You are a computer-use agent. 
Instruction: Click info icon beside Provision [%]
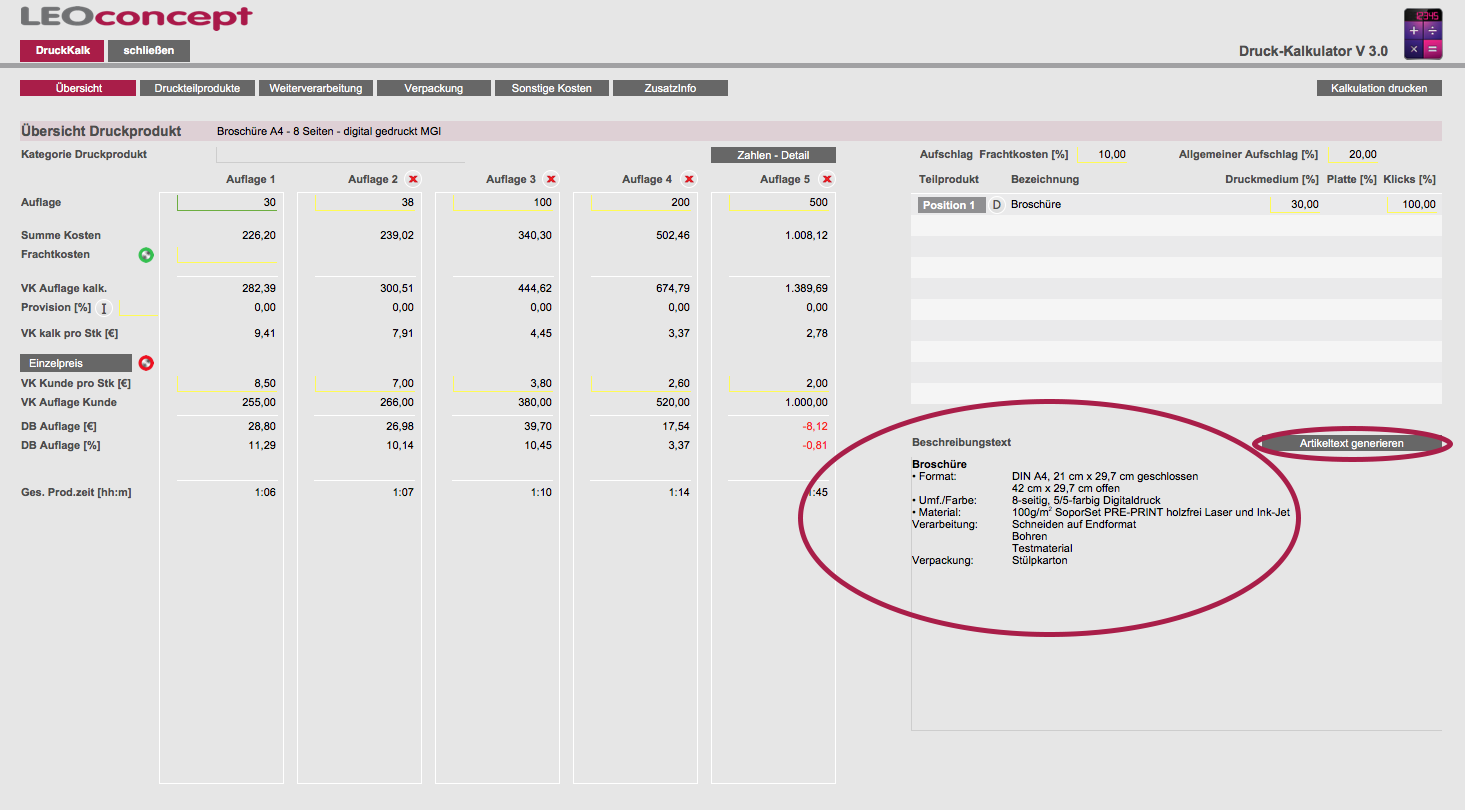click(104, 308)
